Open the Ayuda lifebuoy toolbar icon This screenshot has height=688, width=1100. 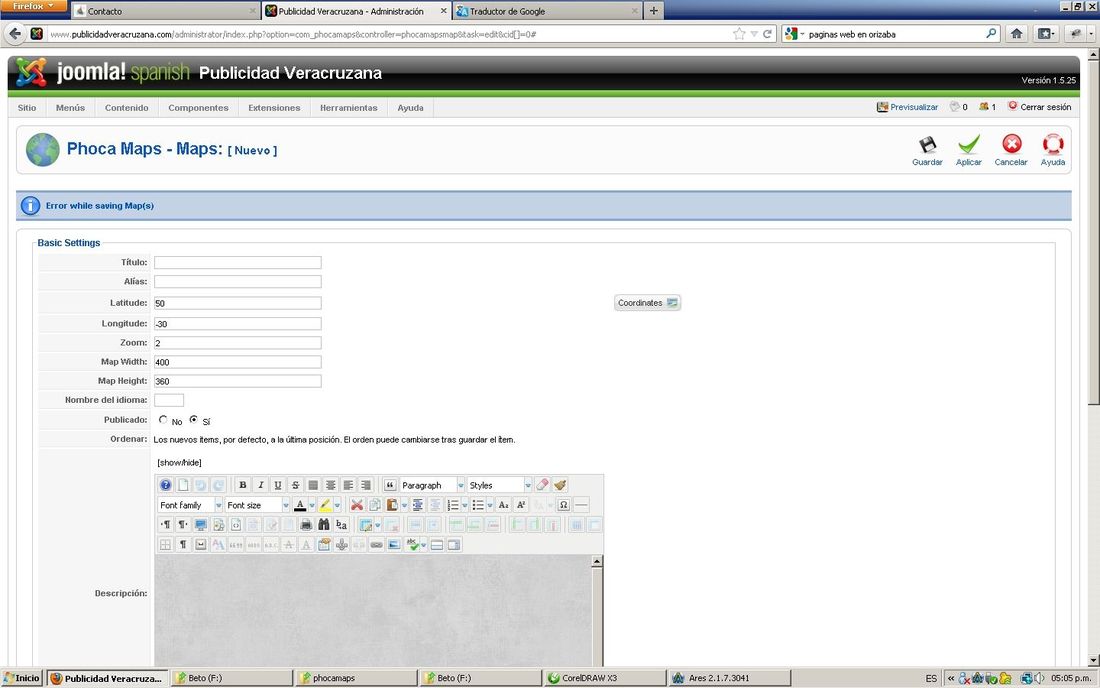pos(1052,144)
